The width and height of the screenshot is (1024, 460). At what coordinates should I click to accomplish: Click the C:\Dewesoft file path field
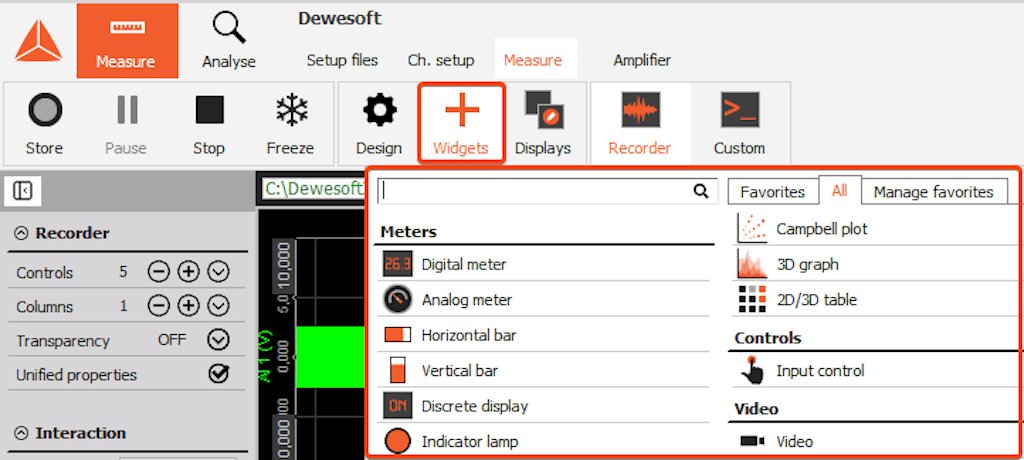313,189
